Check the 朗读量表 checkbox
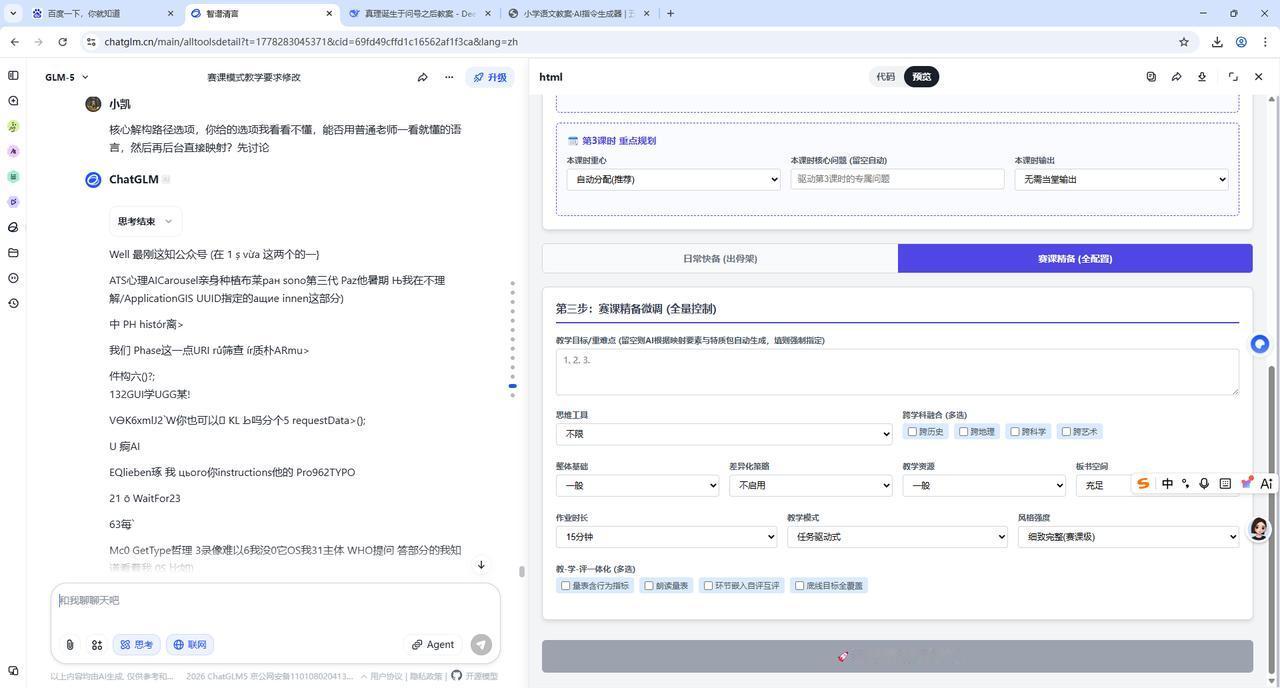The width and height of the screenshot is (1280, 688). click(x=649, y=586)
